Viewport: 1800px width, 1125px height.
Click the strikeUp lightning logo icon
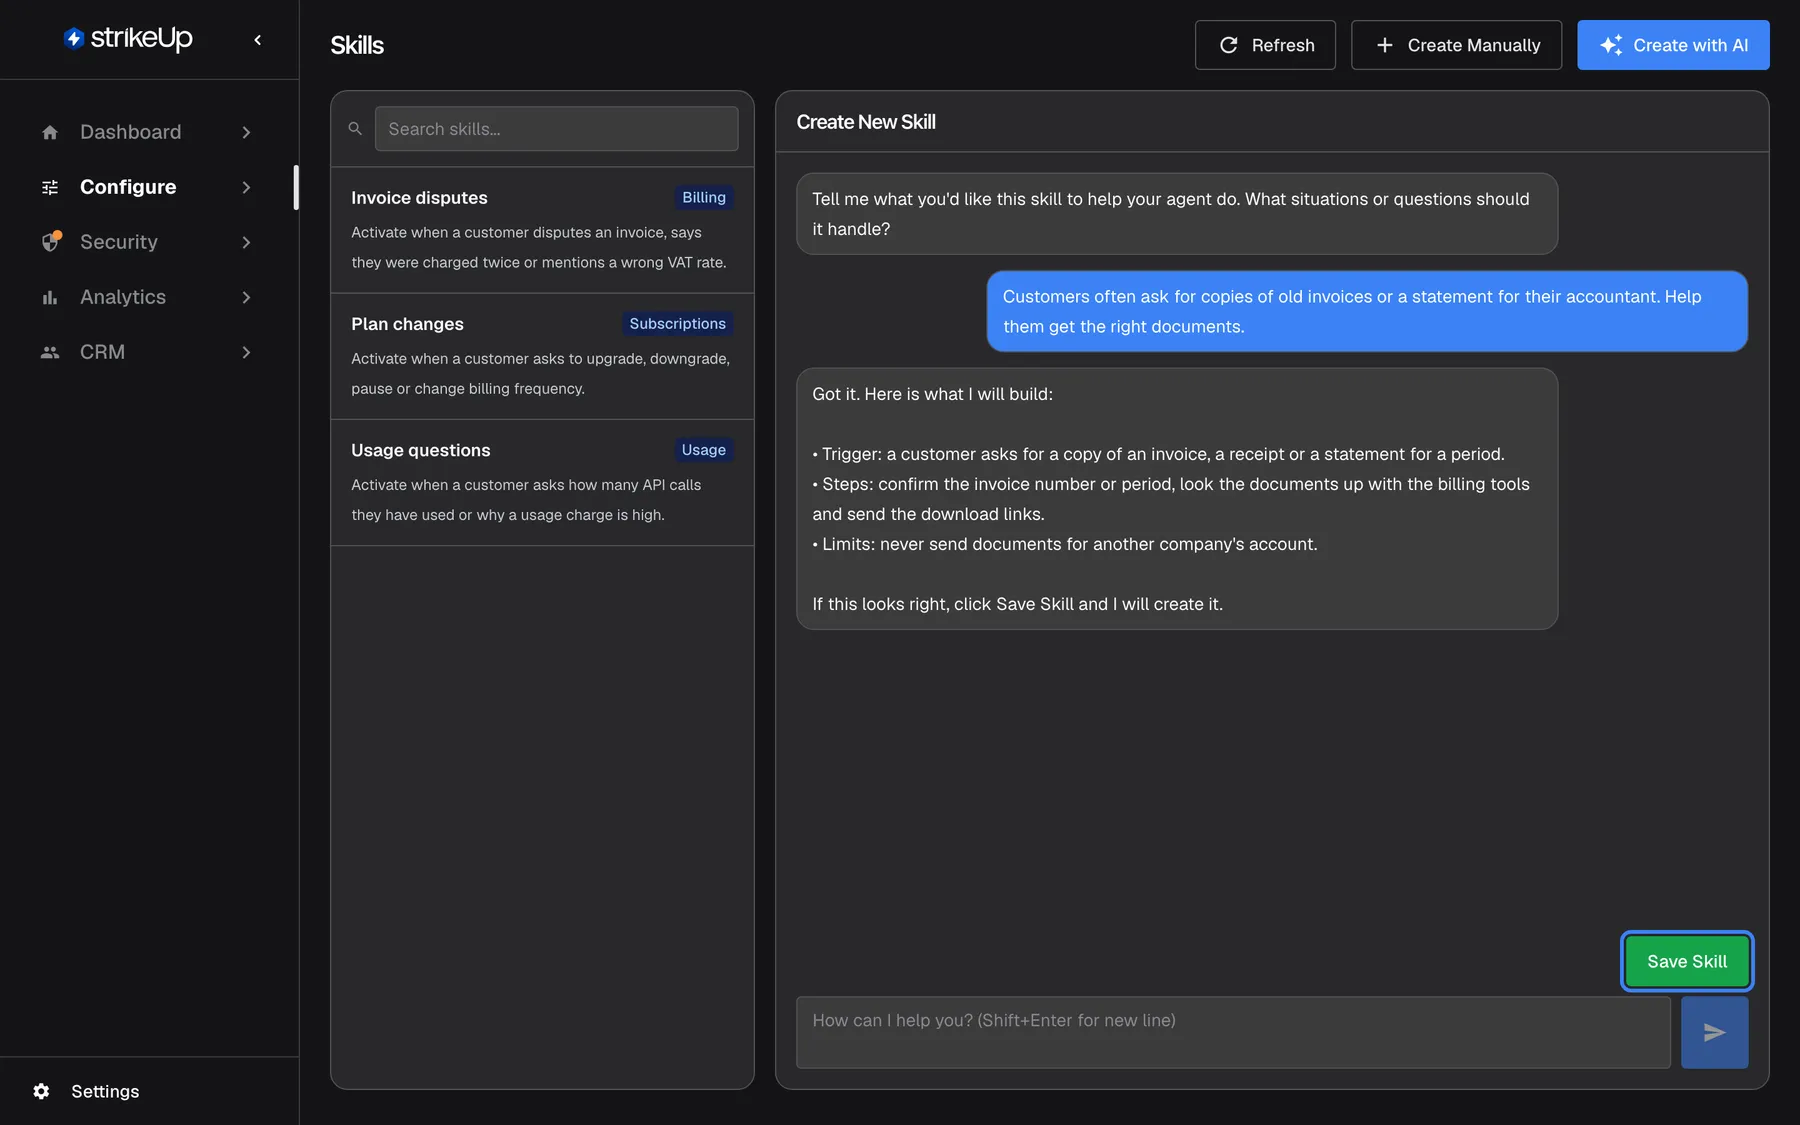(73, 38)
